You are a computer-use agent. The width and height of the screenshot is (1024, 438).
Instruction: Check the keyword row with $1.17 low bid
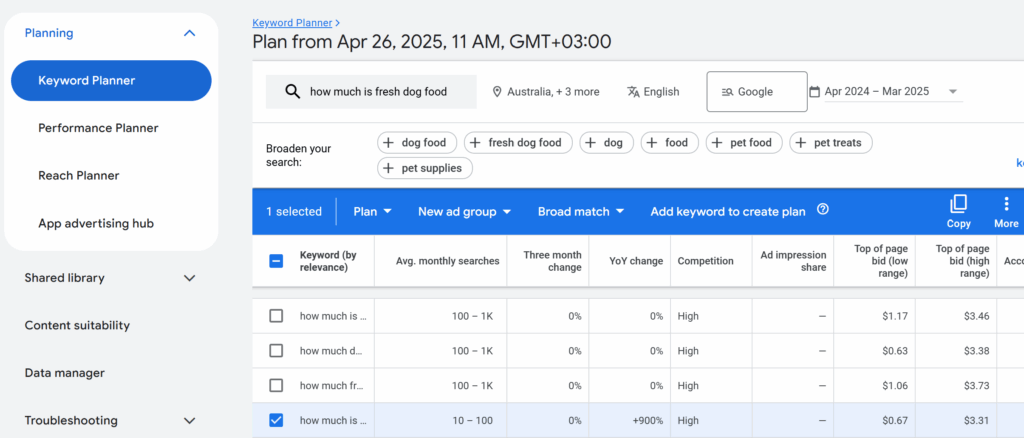[x=276, y=316]
